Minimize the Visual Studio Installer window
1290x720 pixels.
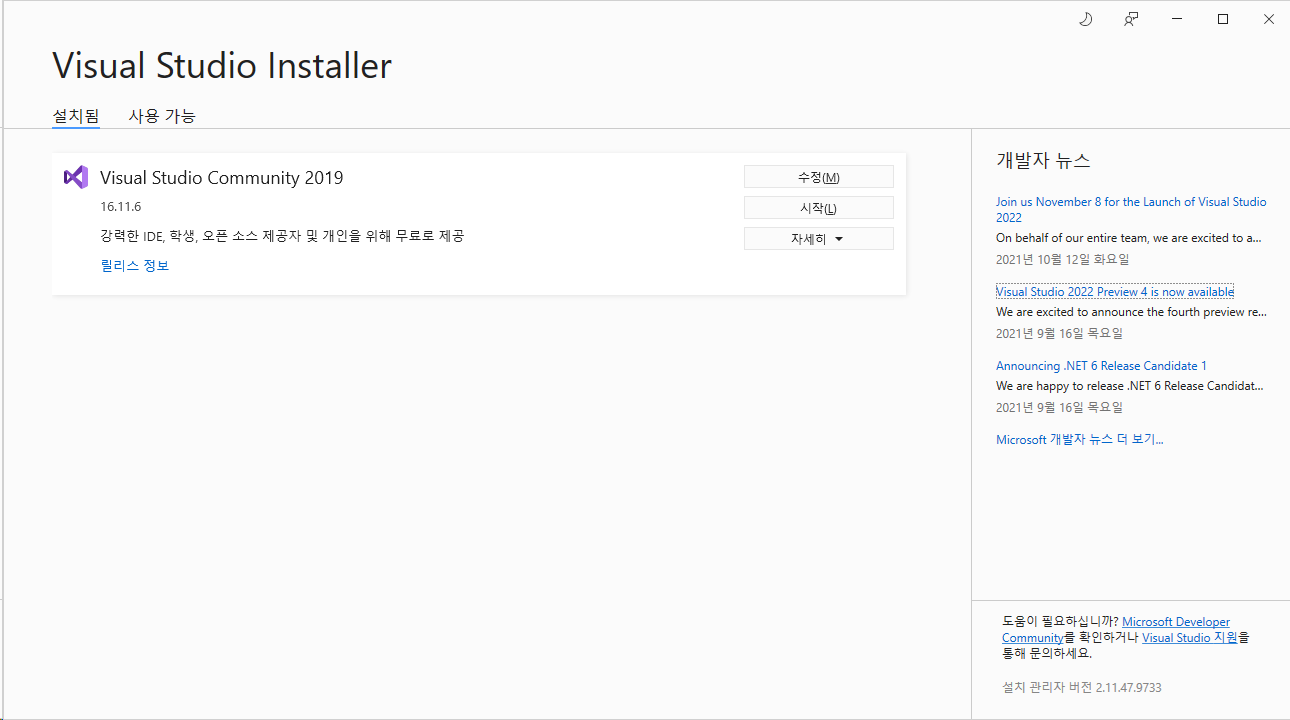pos(1177,19)
